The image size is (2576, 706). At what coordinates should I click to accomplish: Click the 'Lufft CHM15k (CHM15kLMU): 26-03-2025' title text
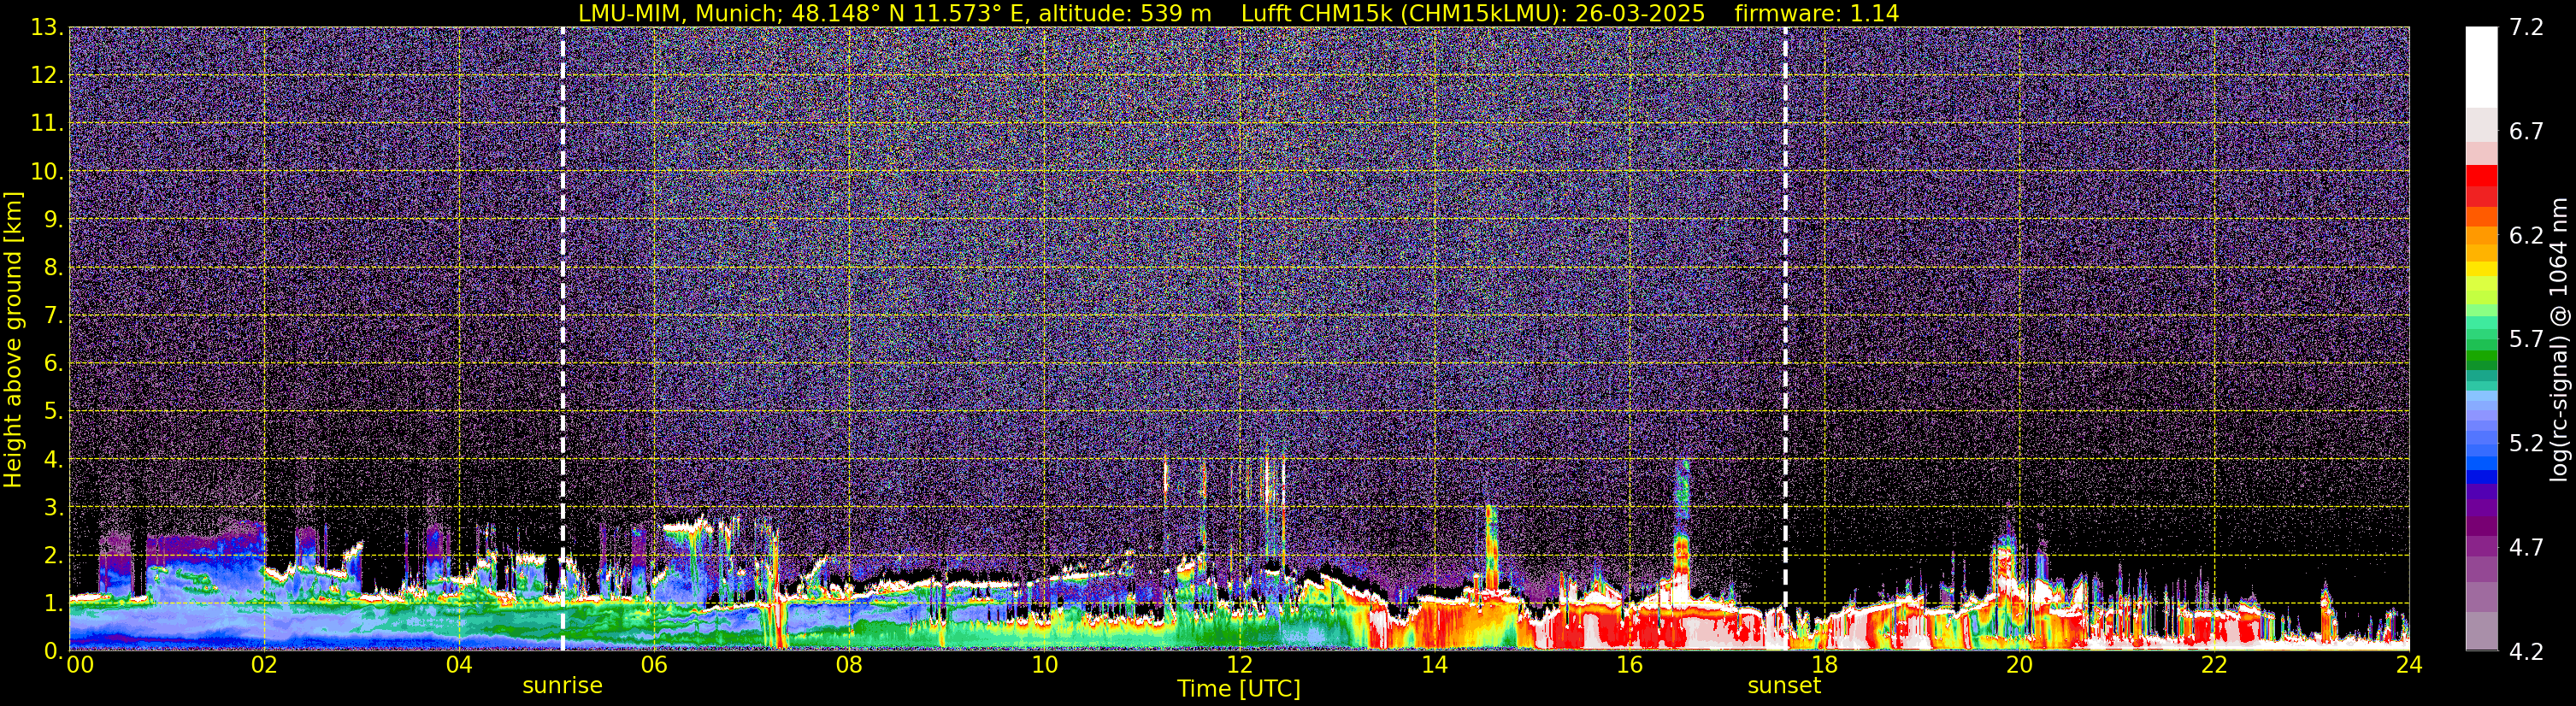pyautogui.click(x=1473, y=14)
